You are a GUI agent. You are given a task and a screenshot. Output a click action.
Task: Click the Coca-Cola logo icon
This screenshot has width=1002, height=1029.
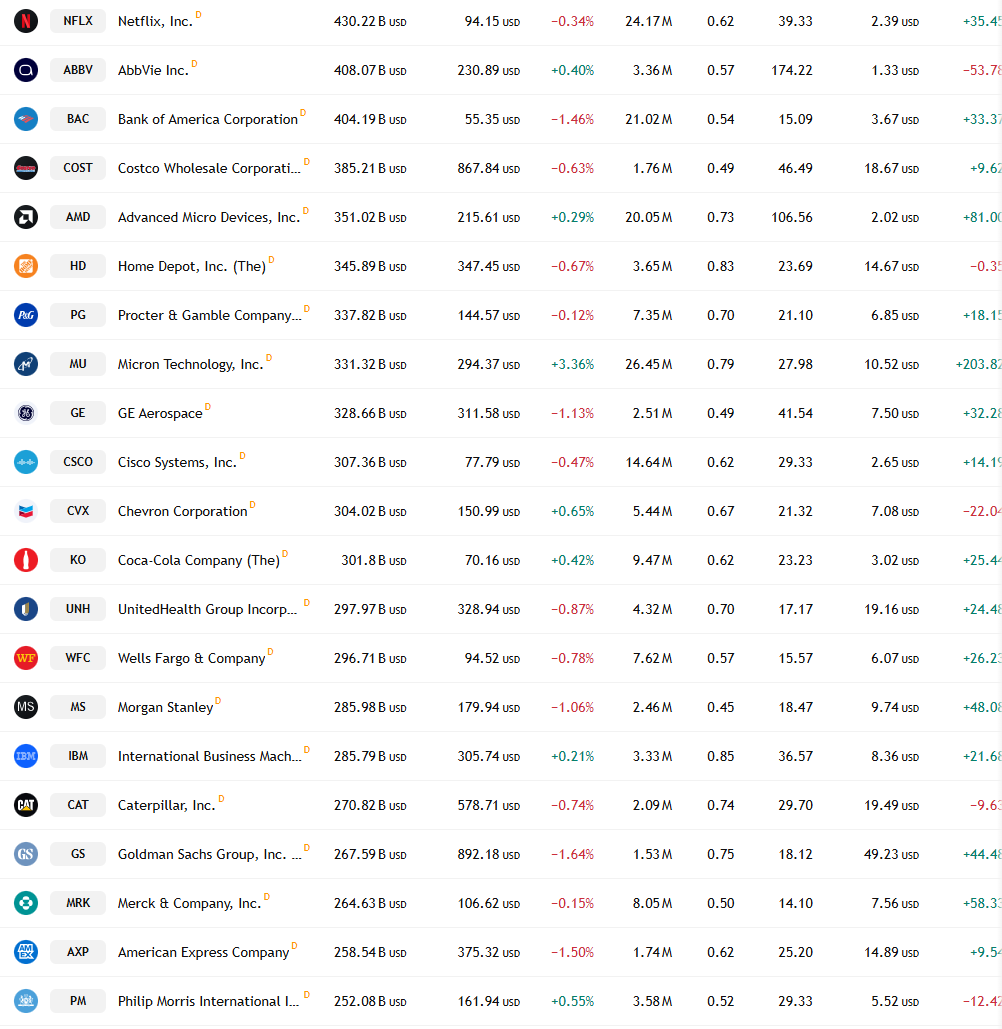(x=26, y=560)
